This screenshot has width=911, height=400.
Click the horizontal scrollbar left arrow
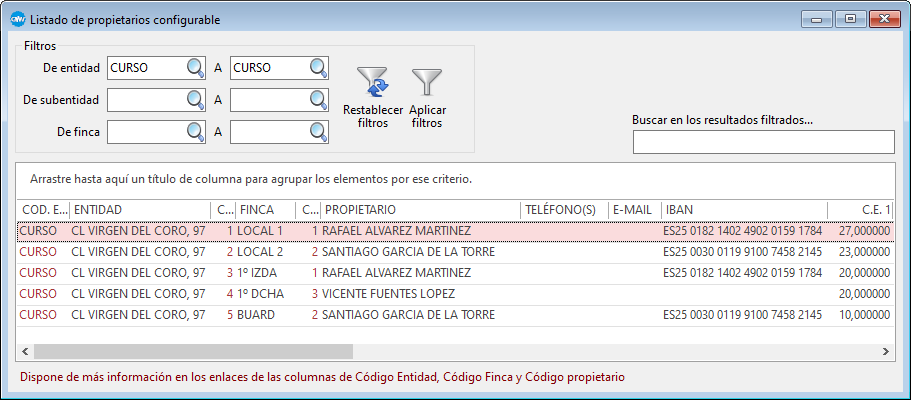(x=25, y=352)
